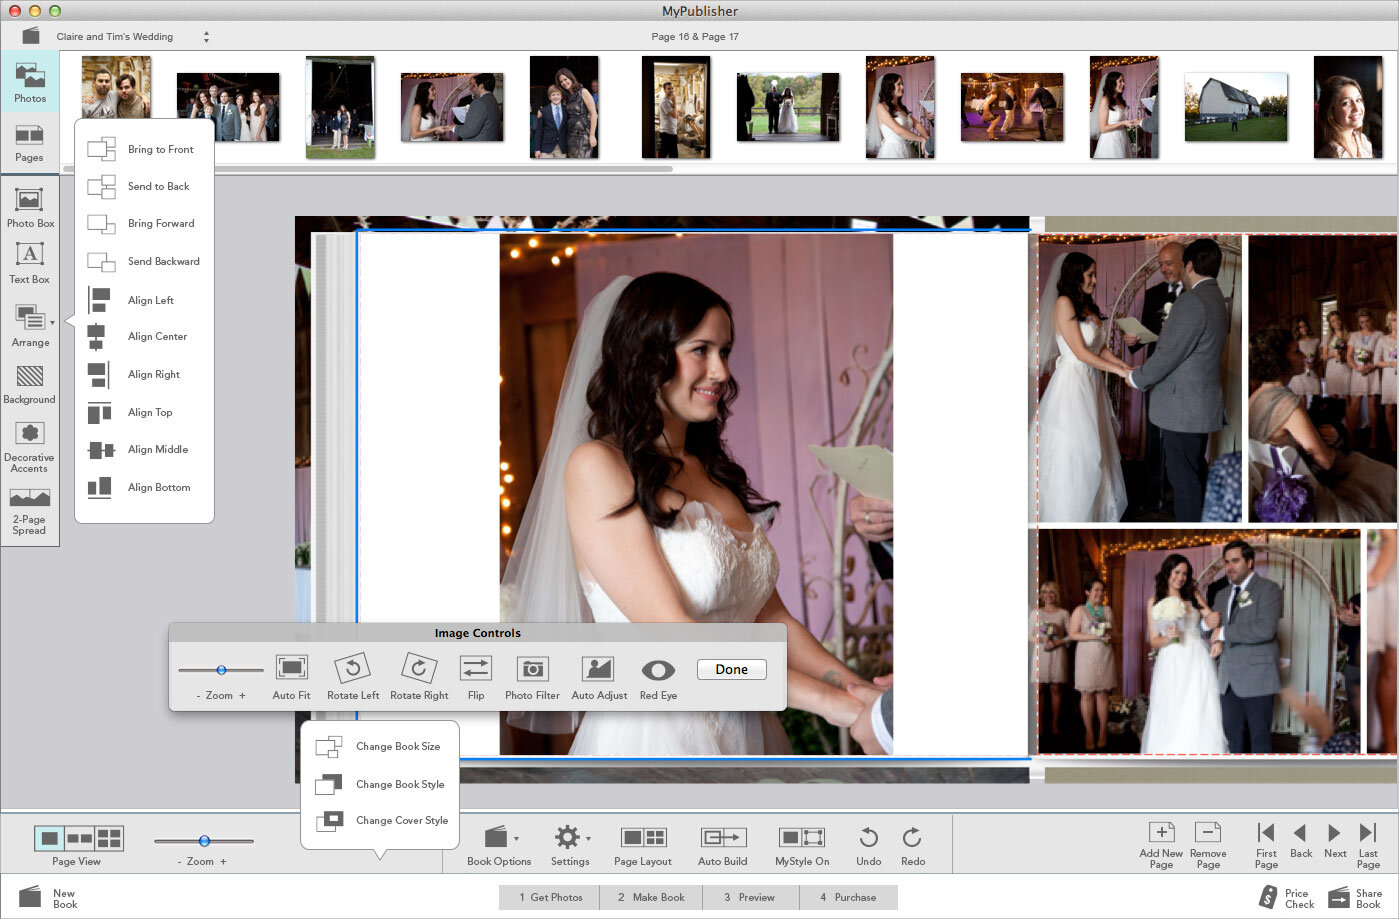Screen dimensions: 1399x919
Task: Click Share Book icon
Action: (1338, 897)
